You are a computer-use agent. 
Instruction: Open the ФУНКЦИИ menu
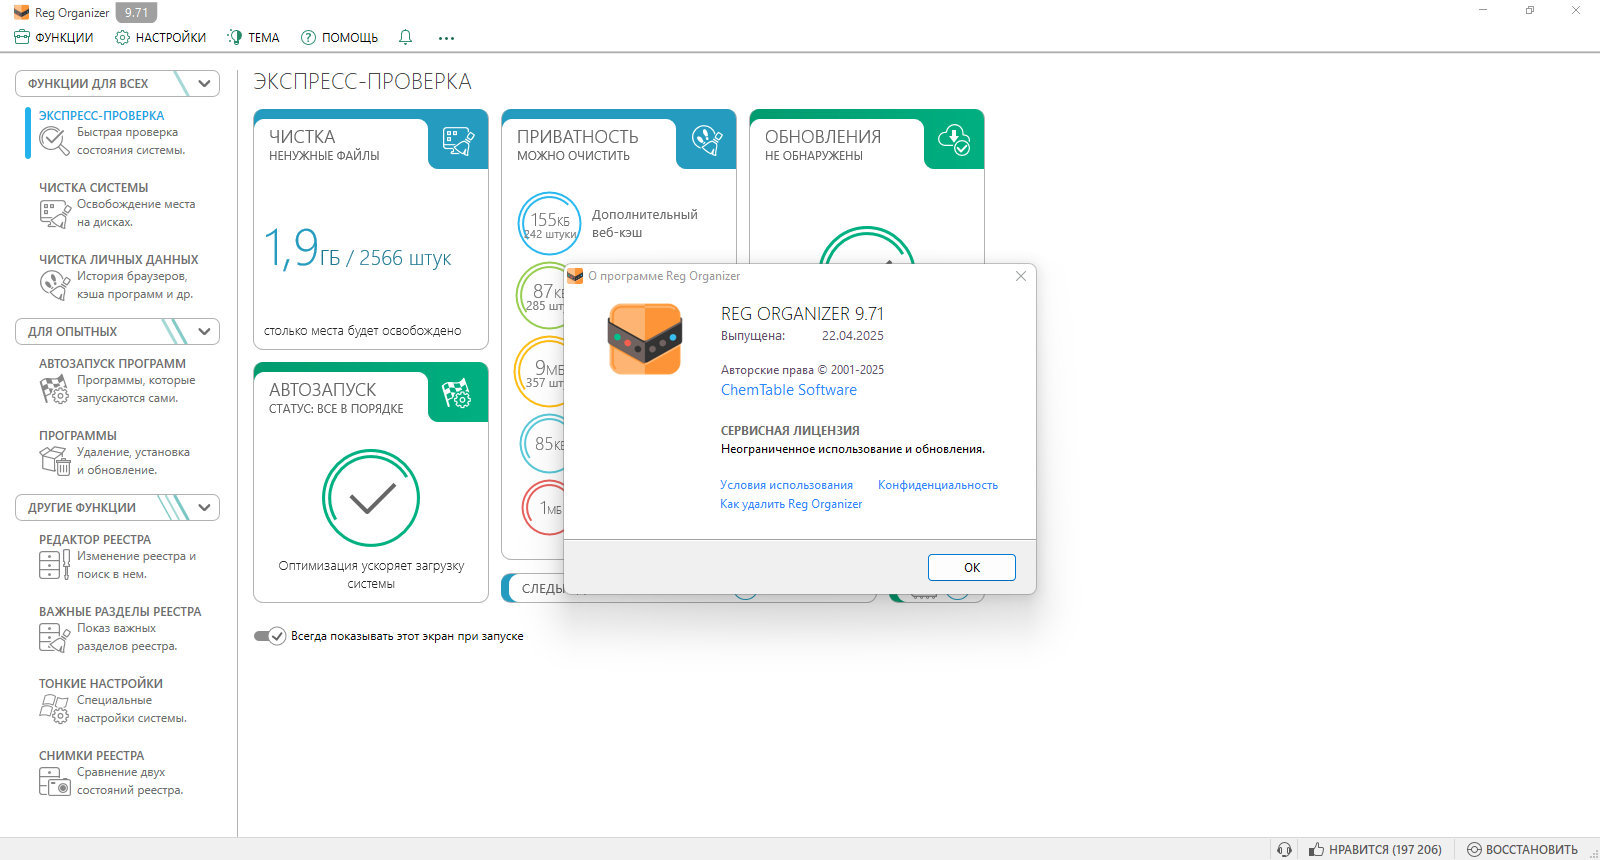tap(54, 37)
